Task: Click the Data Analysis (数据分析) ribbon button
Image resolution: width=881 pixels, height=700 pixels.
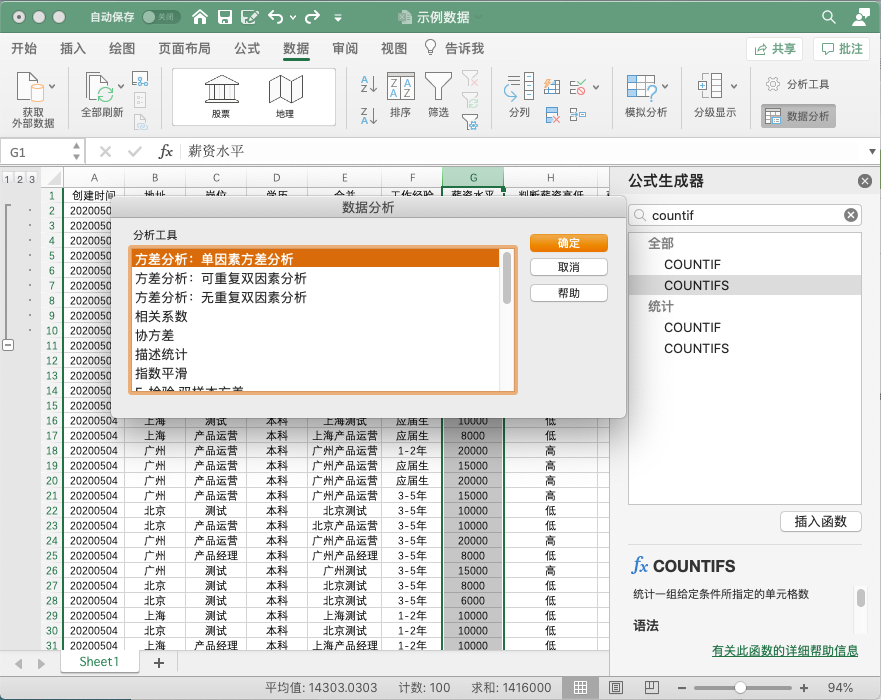Action: pos(797,116)
